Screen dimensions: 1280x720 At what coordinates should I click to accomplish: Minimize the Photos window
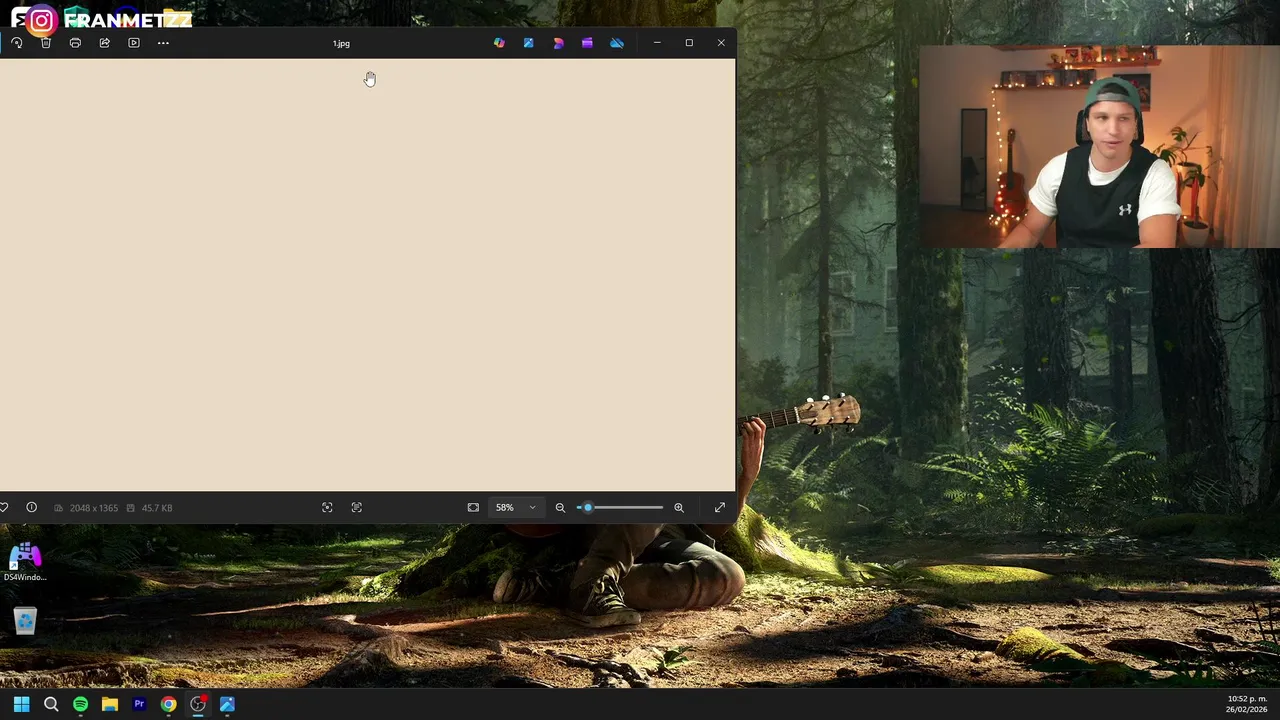tap(657, 43)
